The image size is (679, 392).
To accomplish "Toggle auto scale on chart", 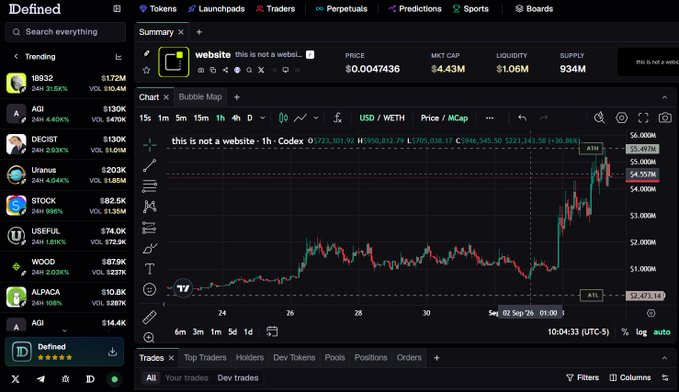I will (662, 332).
